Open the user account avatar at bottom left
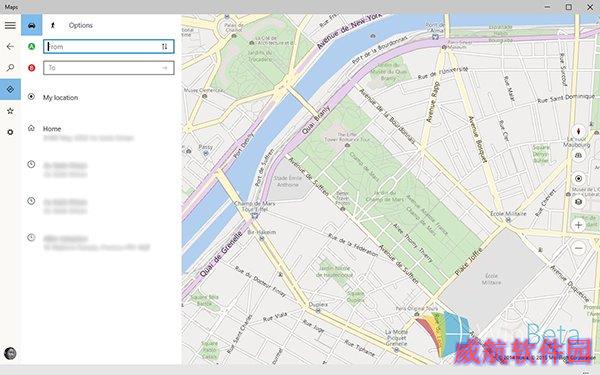Viewport: 600px width, 375px height. (x=10, y=353)
